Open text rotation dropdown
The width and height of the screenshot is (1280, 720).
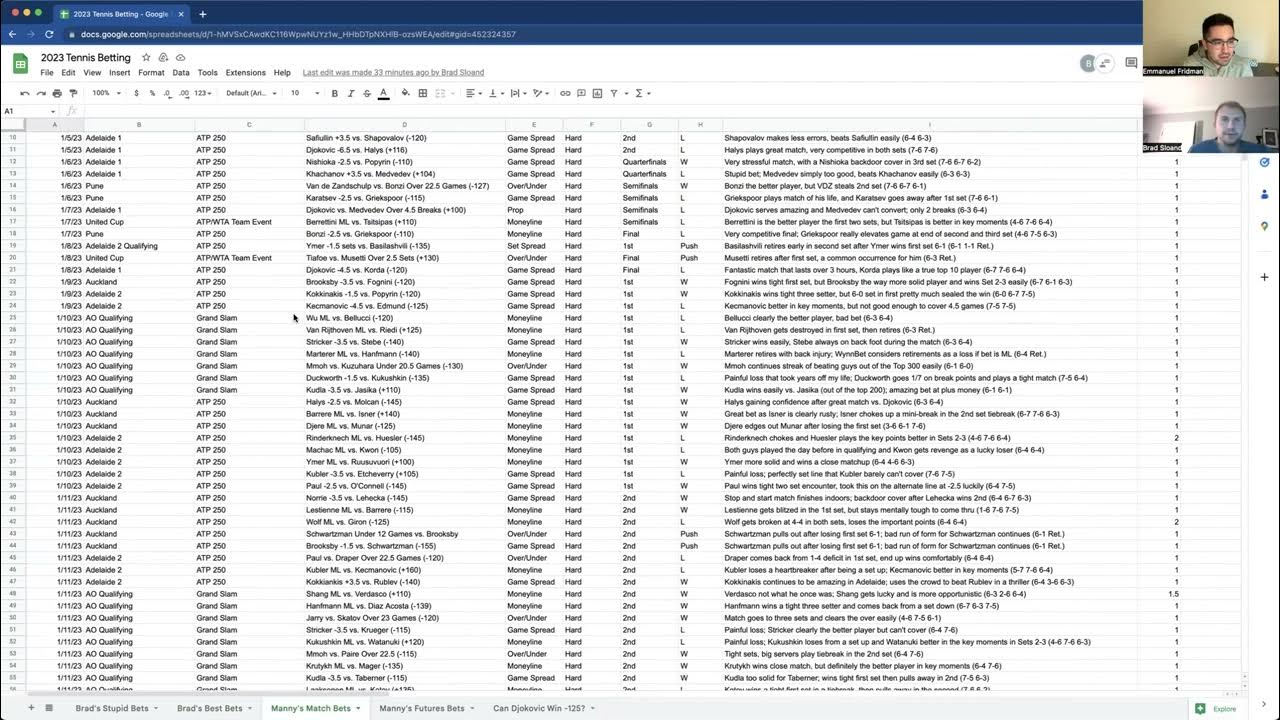(541, 93)
